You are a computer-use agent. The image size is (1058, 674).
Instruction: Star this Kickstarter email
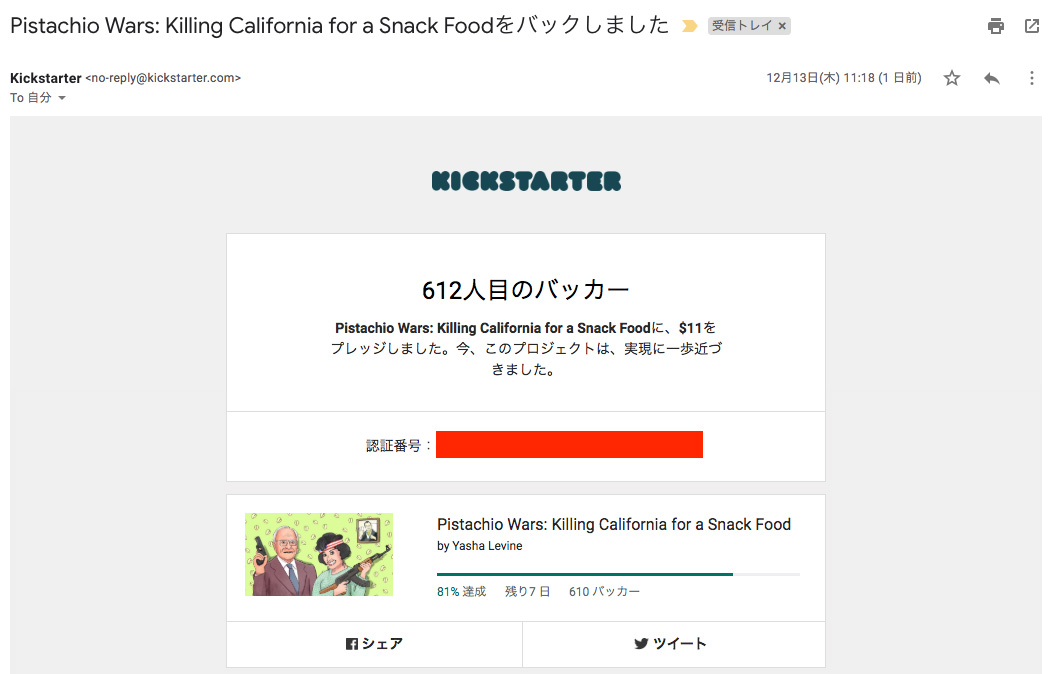952,78
